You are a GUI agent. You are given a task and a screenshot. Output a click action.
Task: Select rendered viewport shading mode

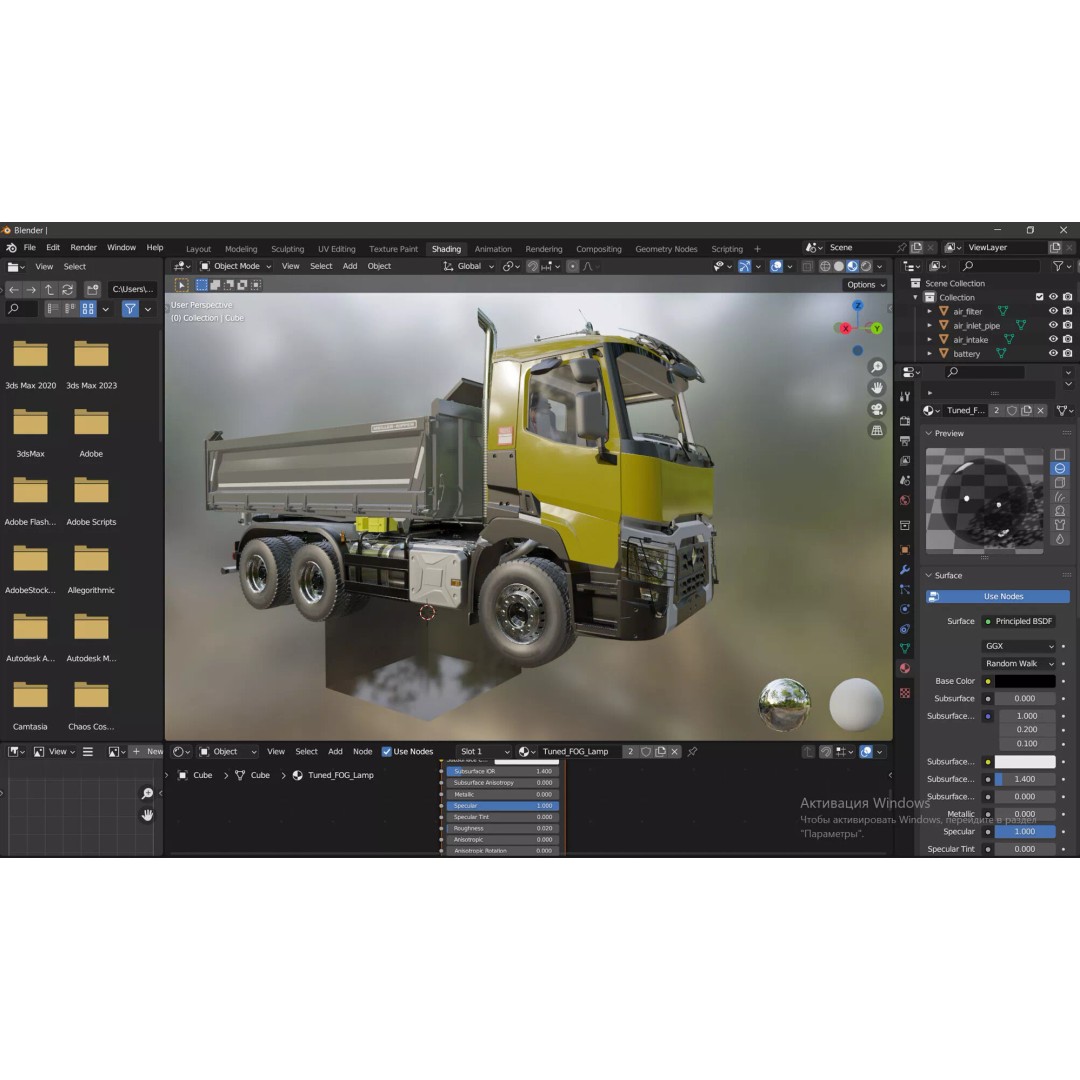pyautogui.click(x=866, y=267)
